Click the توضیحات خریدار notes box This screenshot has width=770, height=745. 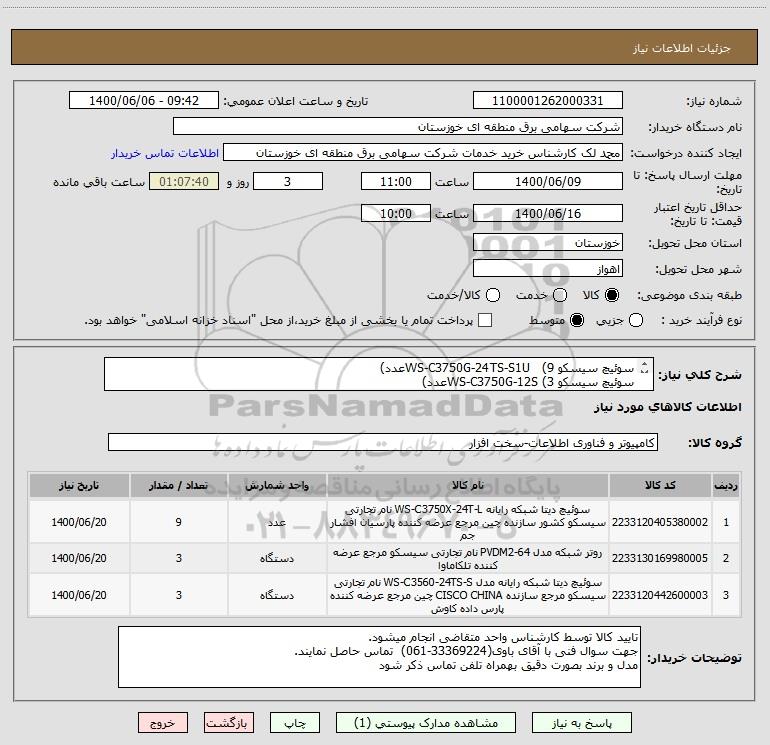(379, 657)
